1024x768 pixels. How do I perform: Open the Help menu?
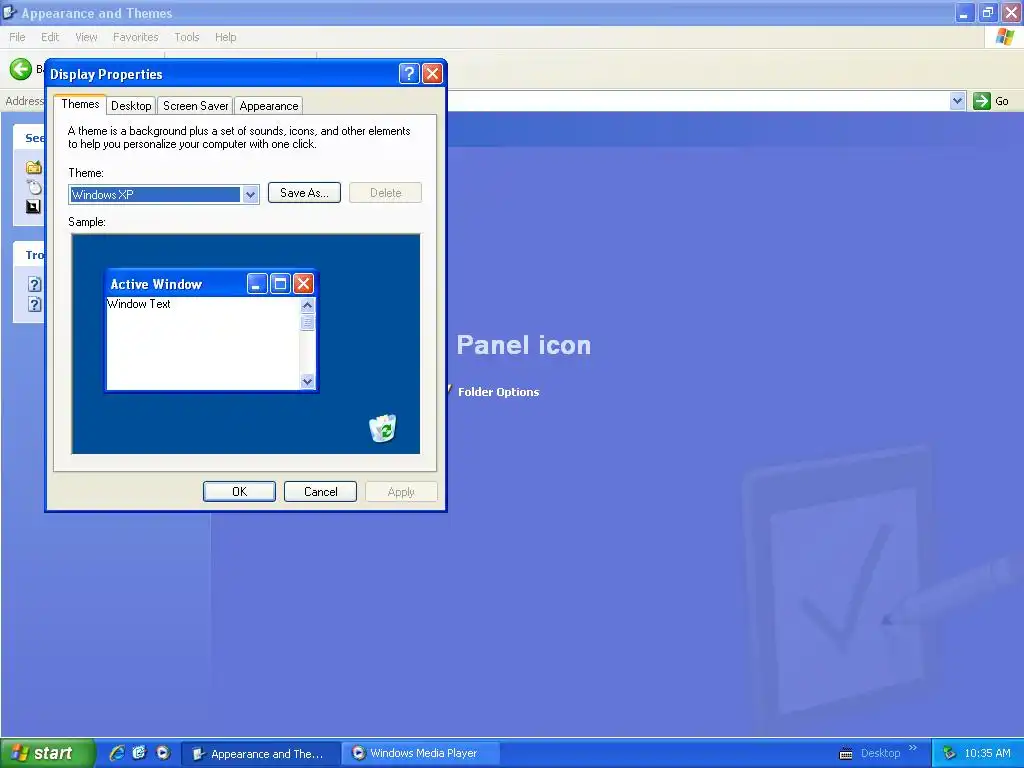click(225, 37)
